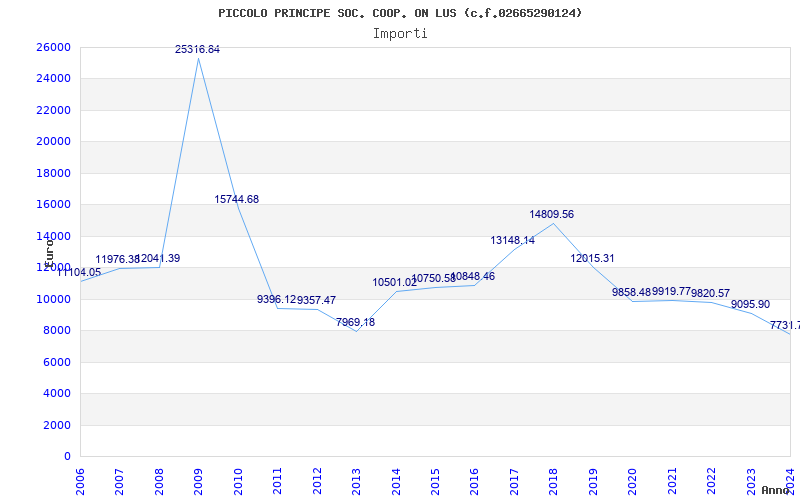Click the 2000 y-axis tick label
The width and height of the screenshot is (800, 500).
[x=57, y=426]
